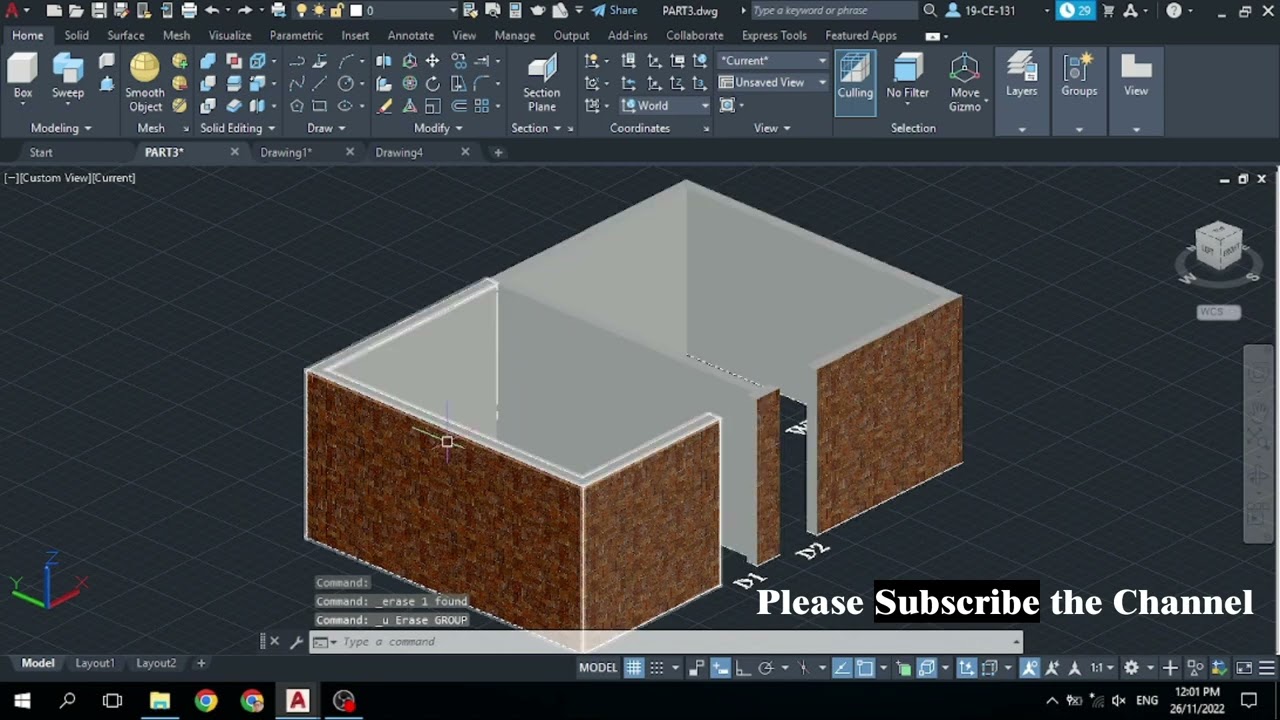Toggle 2D object snap in status bar
Viewport: 1280px width, 720px height.
click(865, 668)
